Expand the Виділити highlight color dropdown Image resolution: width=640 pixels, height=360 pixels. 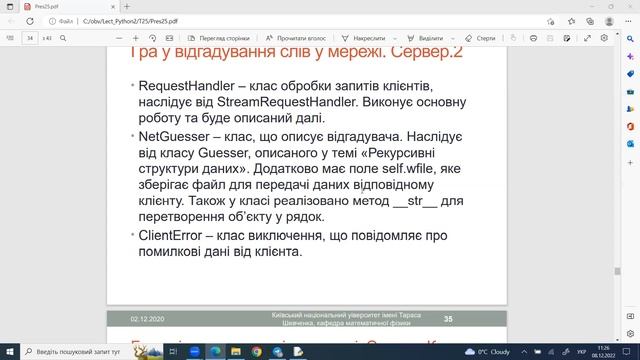pos(453,38)
